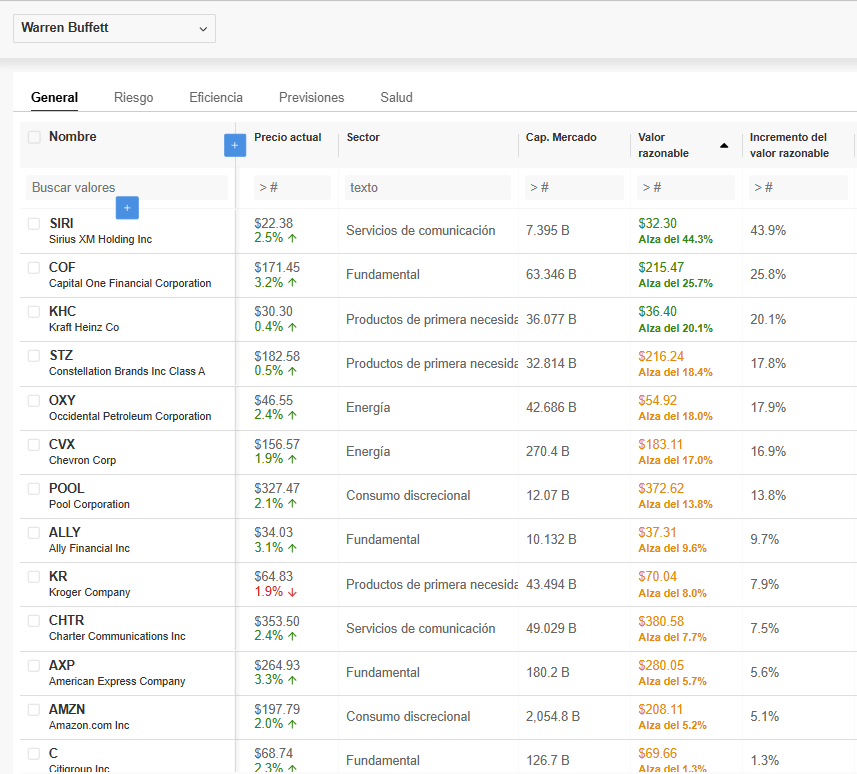This screenshot has height=774, width=857.
Task: Open the ALLY ticker link
Action: point(64,532)
